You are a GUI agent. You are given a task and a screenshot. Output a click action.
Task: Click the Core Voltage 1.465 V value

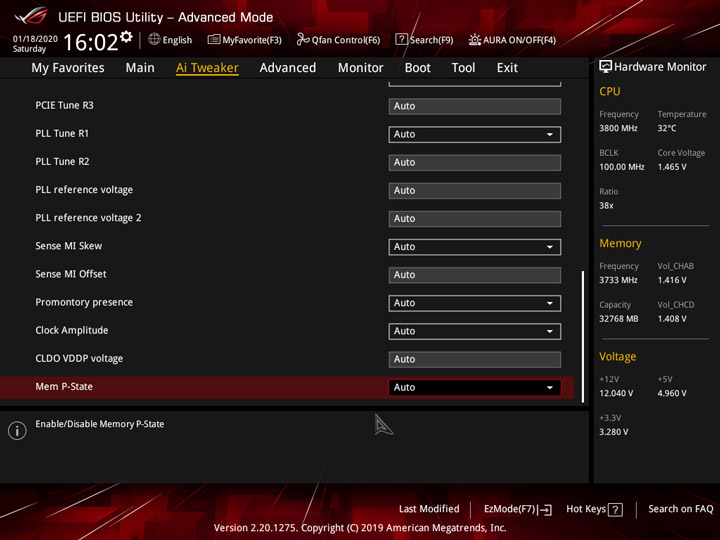pos(672,167)
